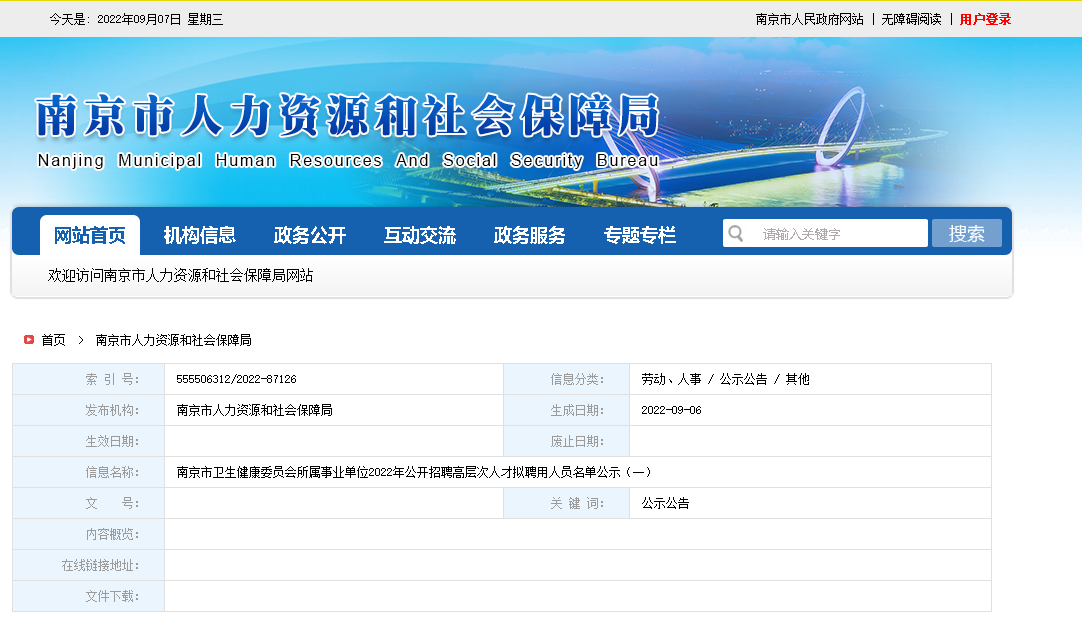Go to 首页 breadcrumb link
Screen dimensions: 1082x623
click(53, 340)
